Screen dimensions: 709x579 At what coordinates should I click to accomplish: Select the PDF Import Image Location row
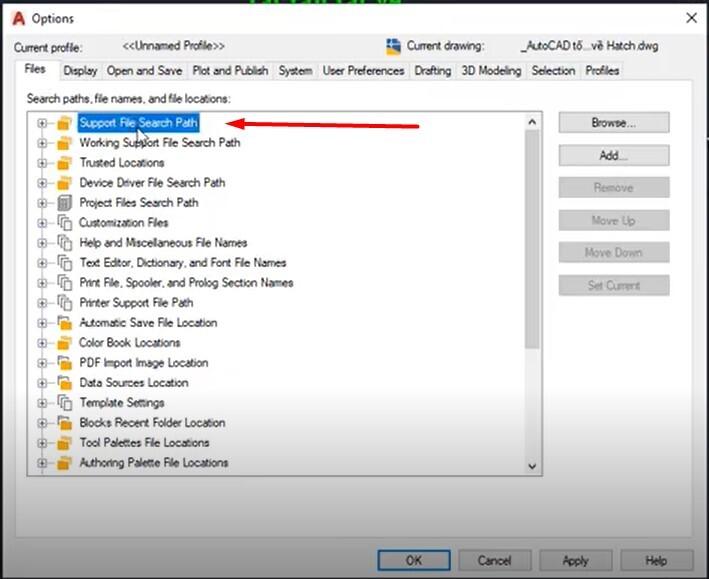point(144,363)
